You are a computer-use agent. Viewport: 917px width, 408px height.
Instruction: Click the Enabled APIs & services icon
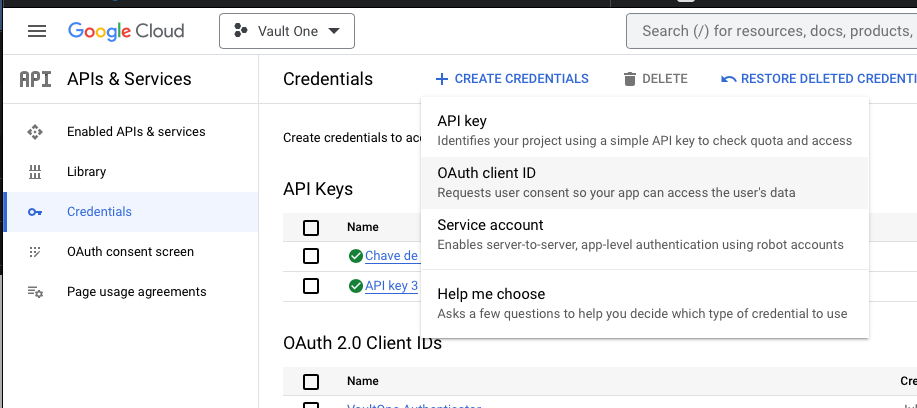coord(35,132)
